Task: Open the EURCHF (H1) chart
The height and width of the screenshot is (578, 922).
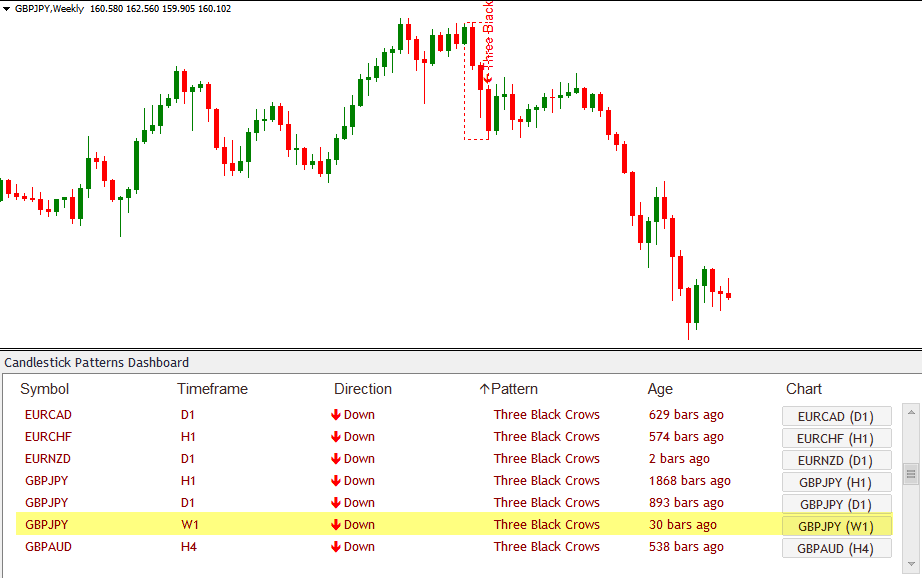Action: [836, 438]
